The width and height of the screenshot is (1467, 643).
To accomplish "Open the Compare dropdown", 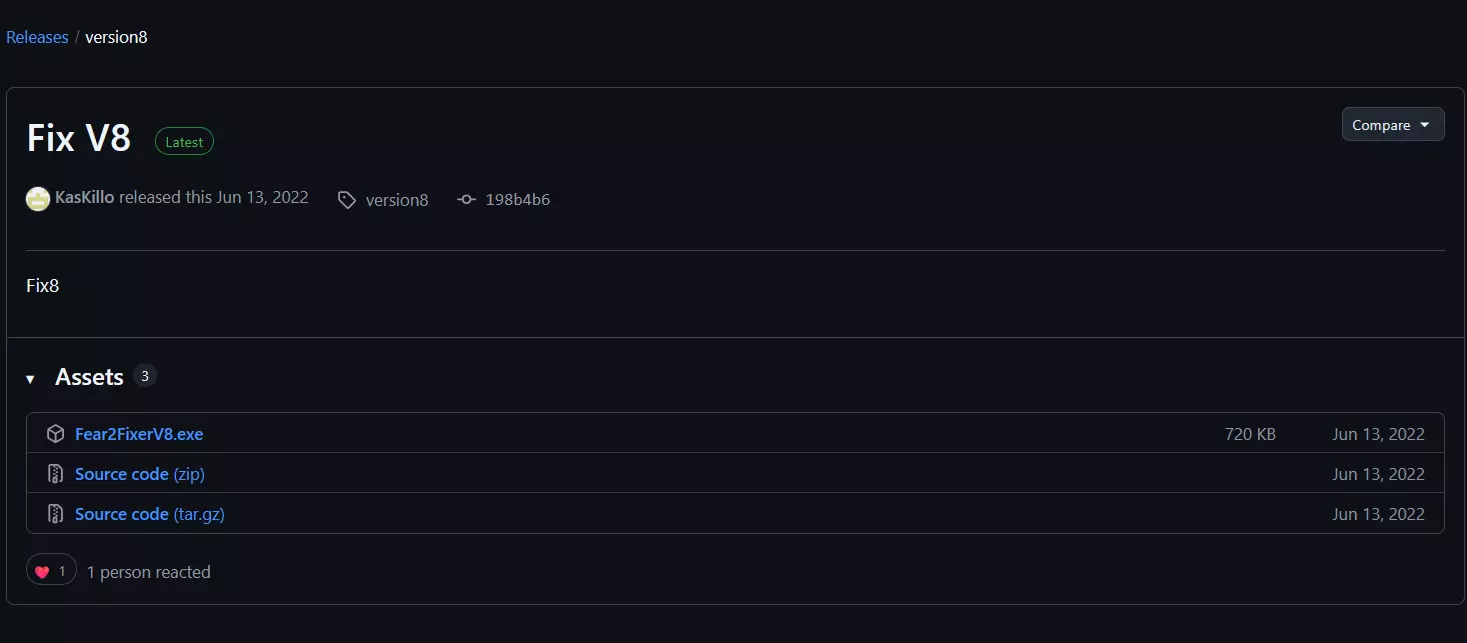I will (1392, 125).
